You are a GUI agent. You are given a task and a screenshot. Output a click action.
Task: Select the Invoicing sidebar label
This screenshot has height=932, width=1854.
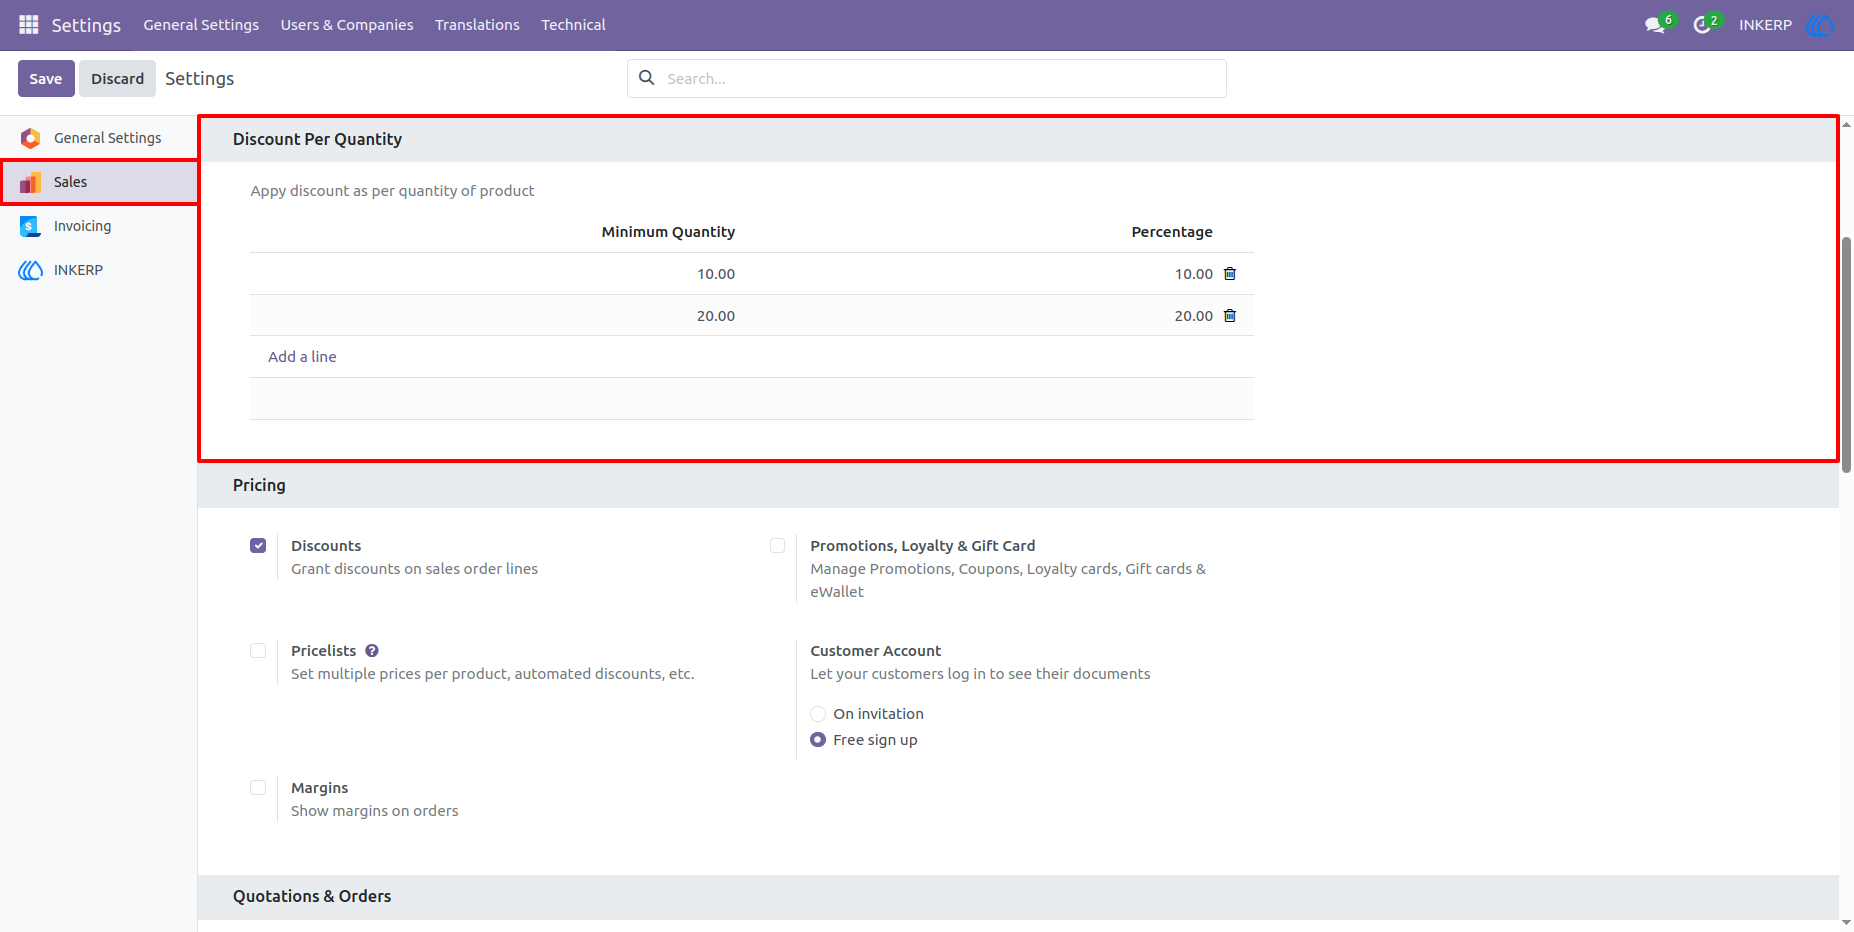83,226
